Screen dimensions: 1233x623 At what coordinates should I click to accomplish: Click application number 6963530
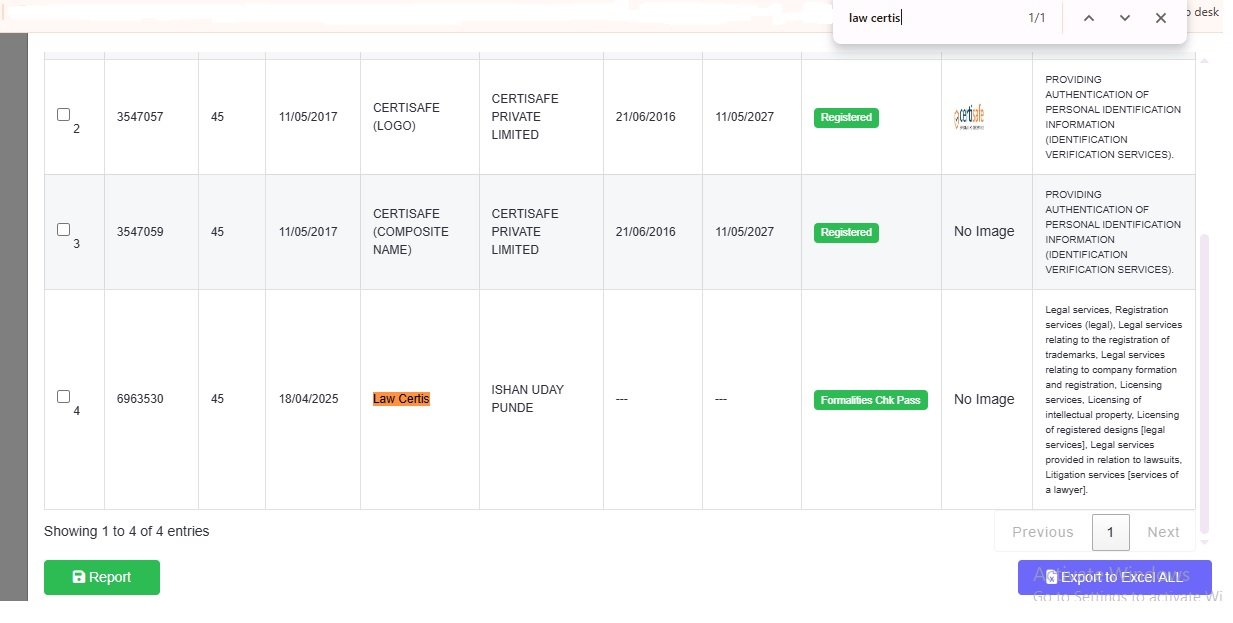coord(140,399)
